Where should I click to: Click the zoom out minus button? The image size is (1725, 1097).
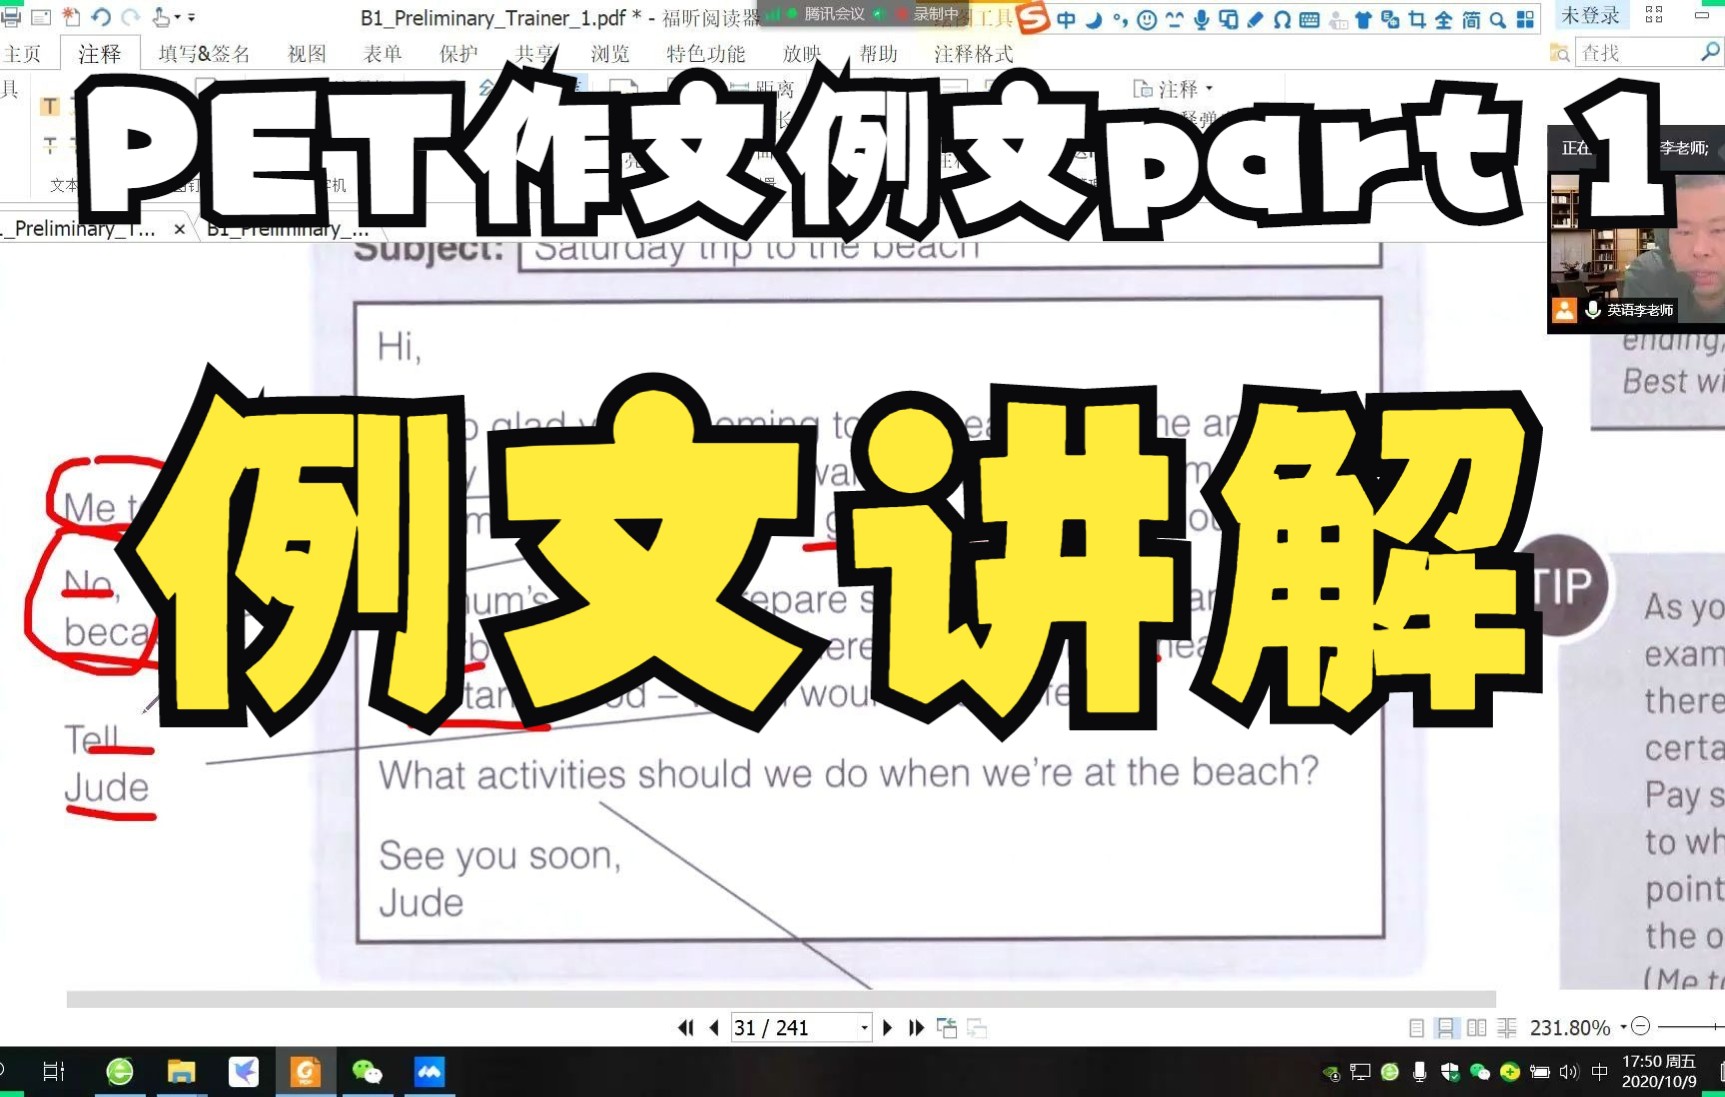tap(1641, 1026)
